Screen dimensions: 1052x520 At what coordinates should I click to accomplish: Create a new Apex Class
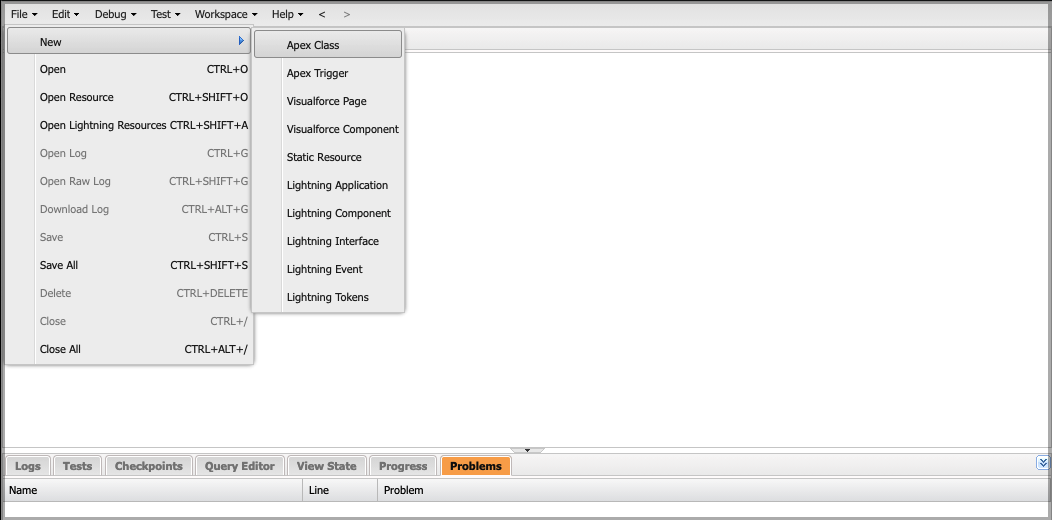click(x=328, y=45)
